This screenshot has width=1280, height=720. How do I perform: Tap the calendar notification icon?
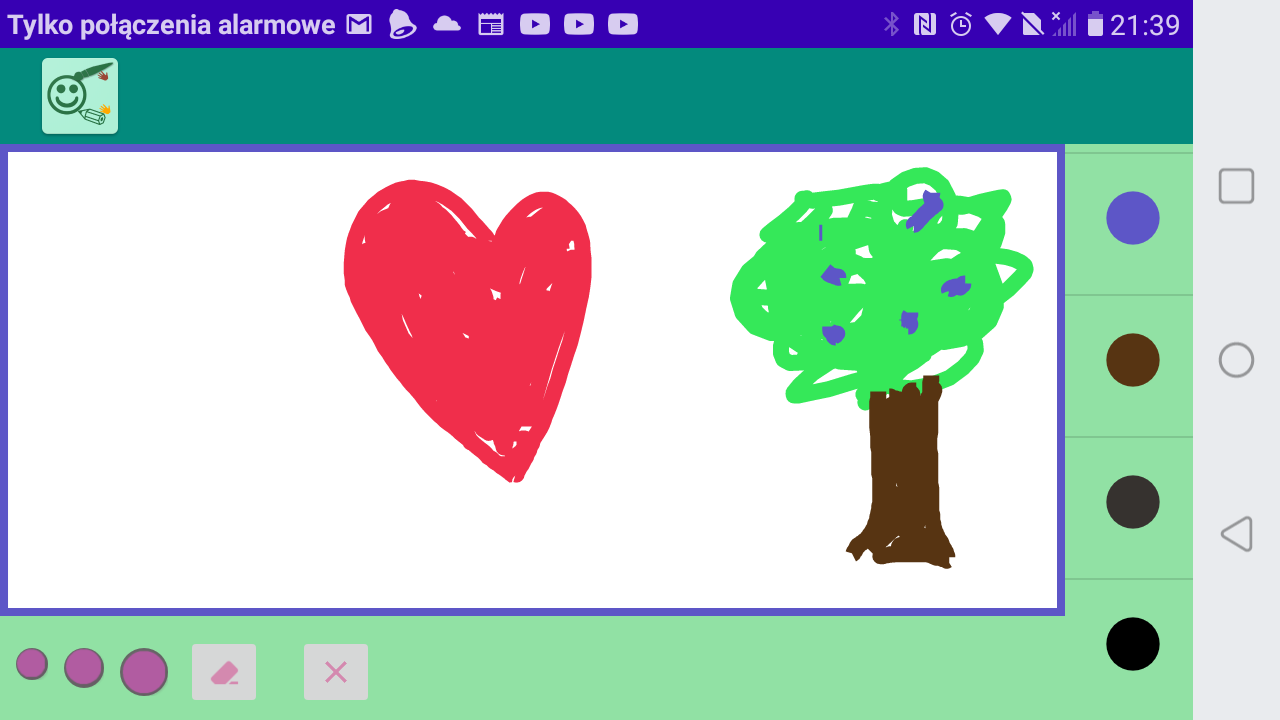click(491, 24)
